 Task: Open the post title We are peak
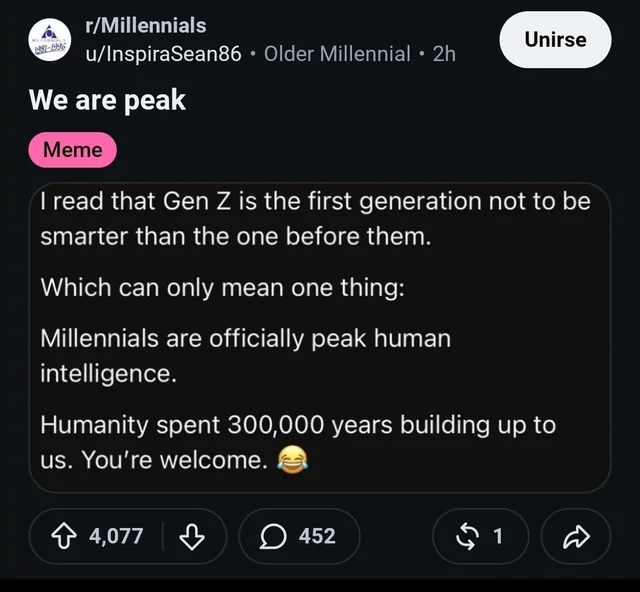pos(107,100)
